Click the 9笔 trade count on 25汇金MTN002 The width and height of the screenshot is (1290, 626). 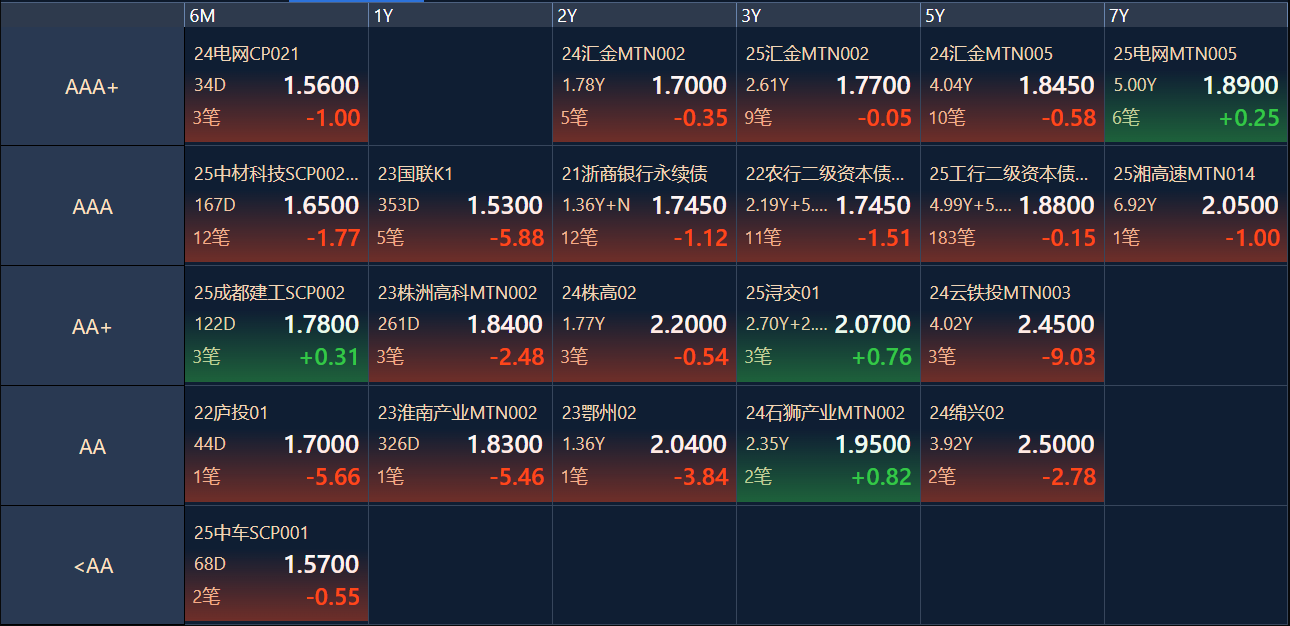click(x=759, y=118)
